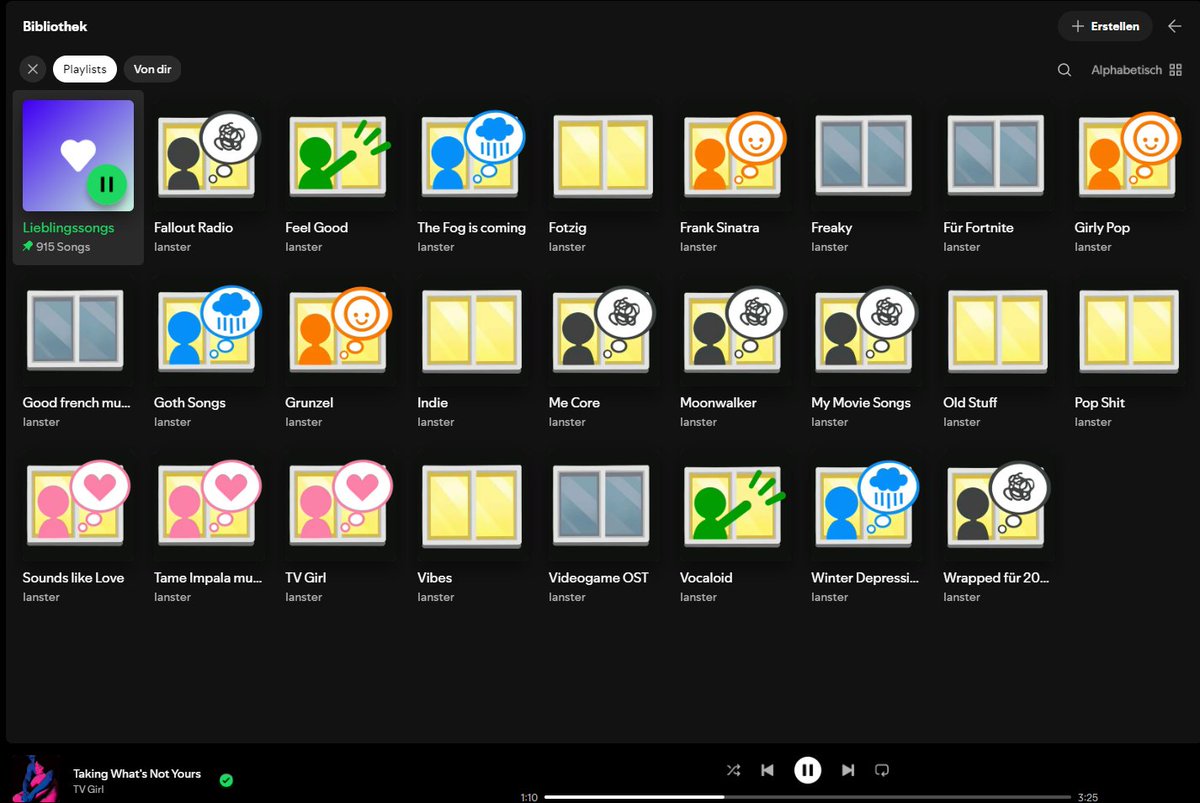Click the Goth Songs title text
Viewport: 1200px width, 803px height.
pyautogui.click(x=190, y=403)
